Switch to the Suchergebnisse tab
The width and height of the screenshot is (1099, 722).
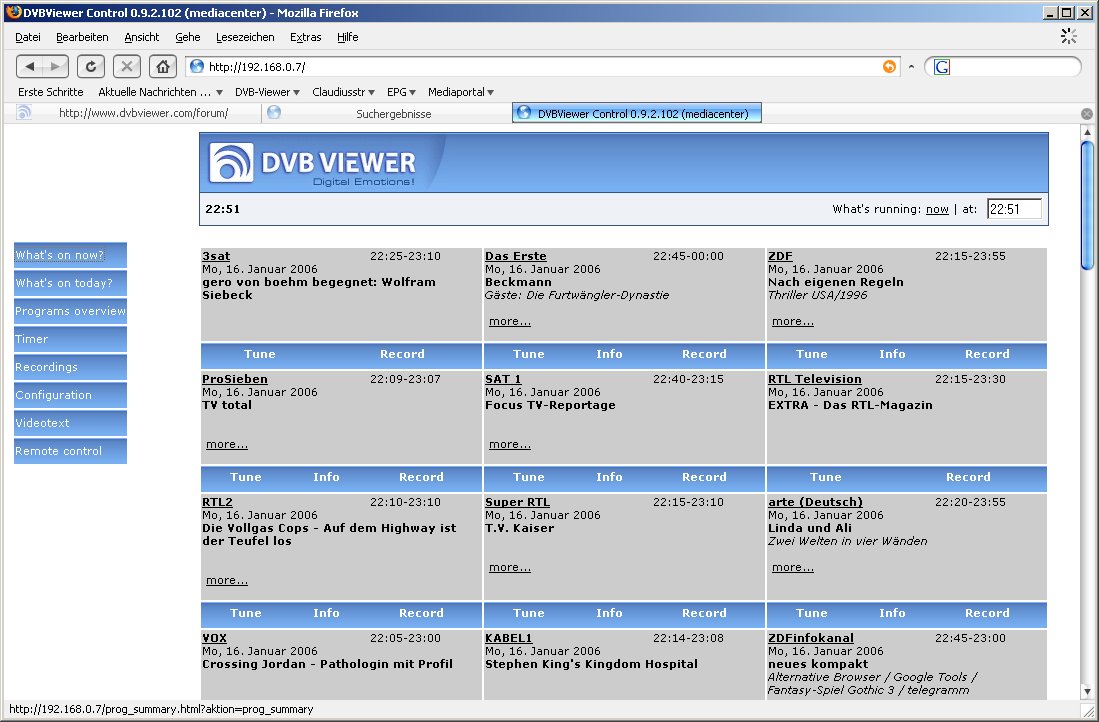pos(386,113)
